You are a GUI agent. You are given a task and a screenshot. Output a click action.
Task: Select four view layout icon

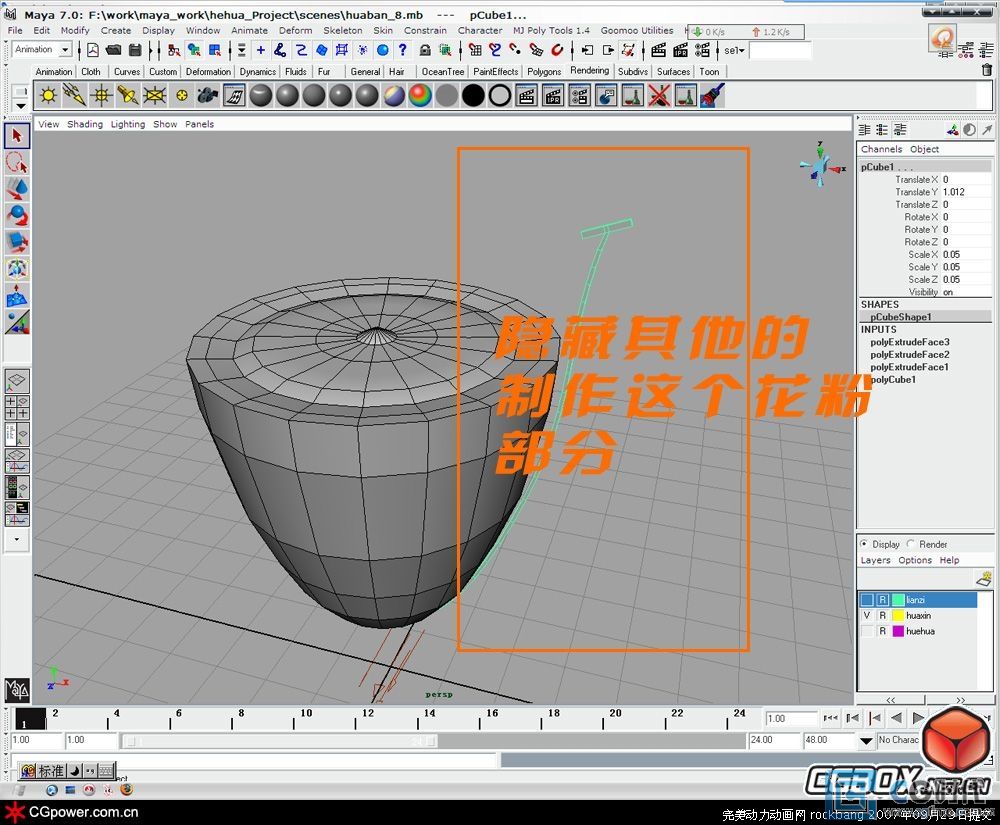point(17,408)
